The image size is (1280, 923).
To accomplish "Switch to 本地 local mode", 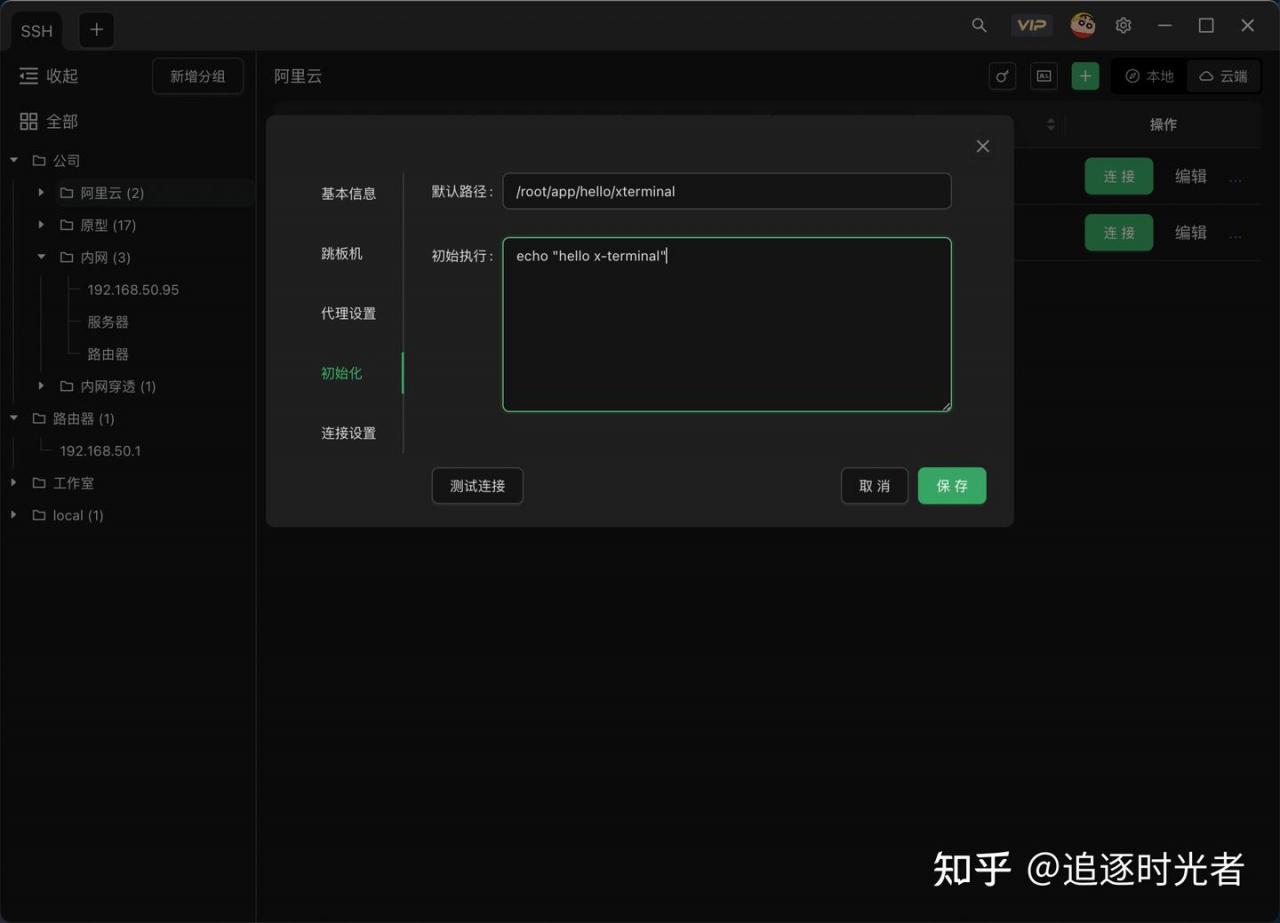I will pyautogui.click(x=1149, y=76).
